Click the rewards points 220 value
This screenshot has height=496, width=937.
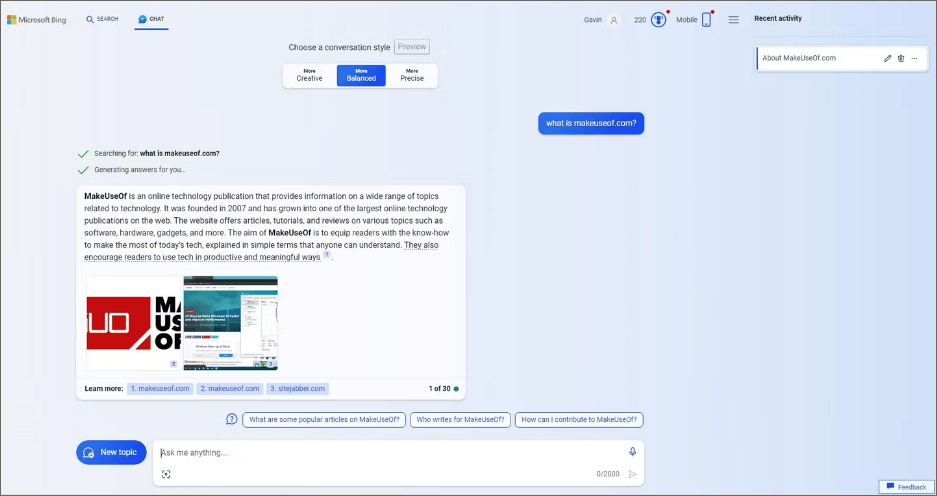pos(640,20)
